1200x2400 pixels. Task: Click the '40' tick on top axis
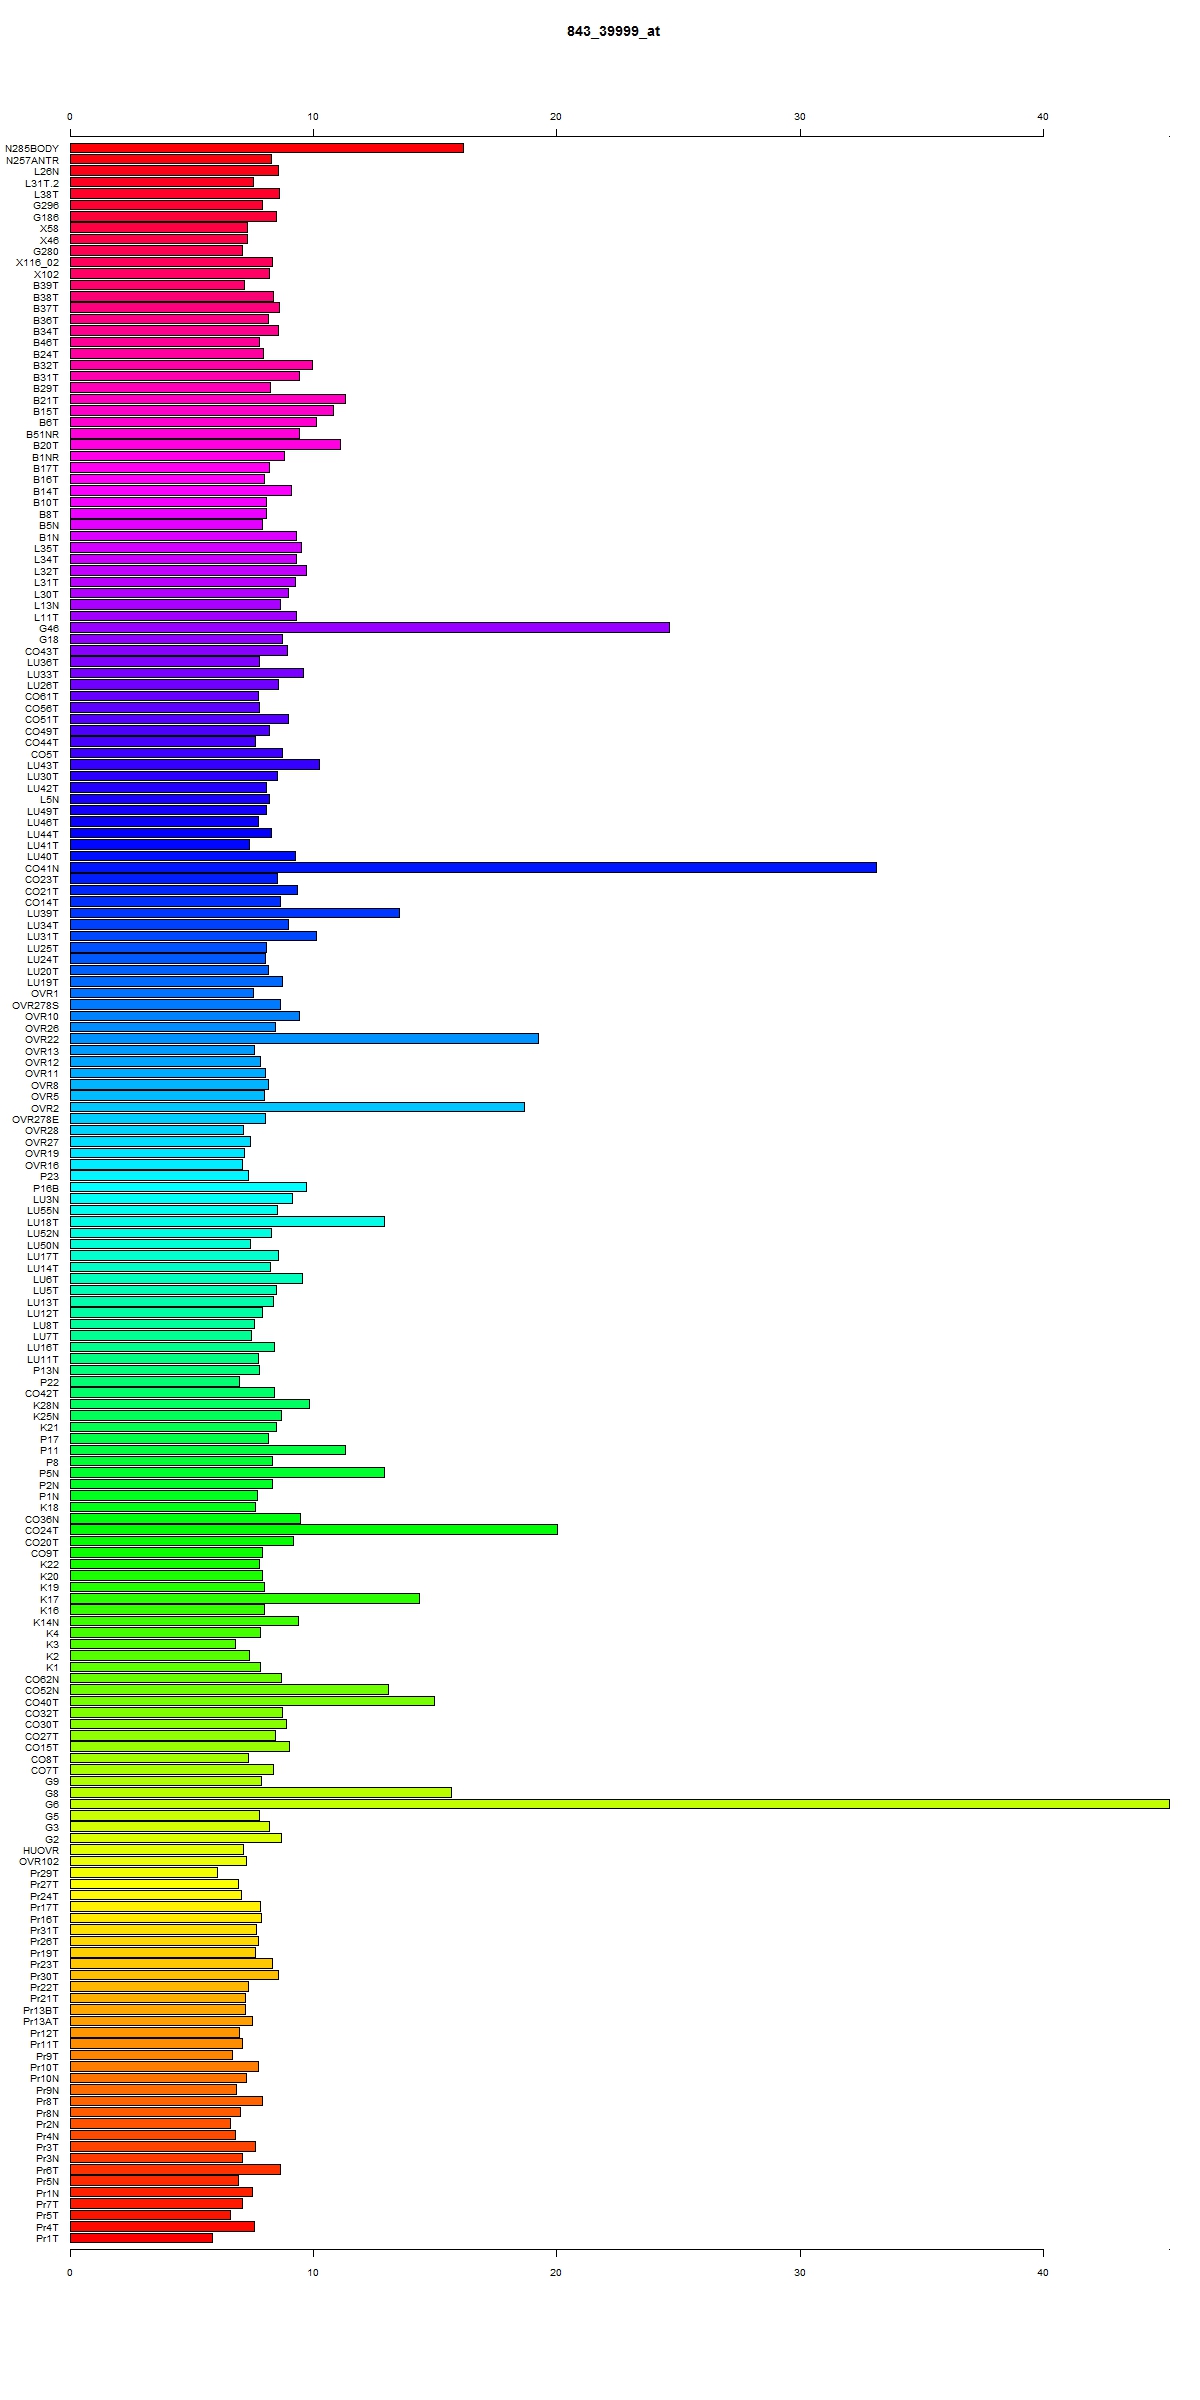[x=1043, y=117]
